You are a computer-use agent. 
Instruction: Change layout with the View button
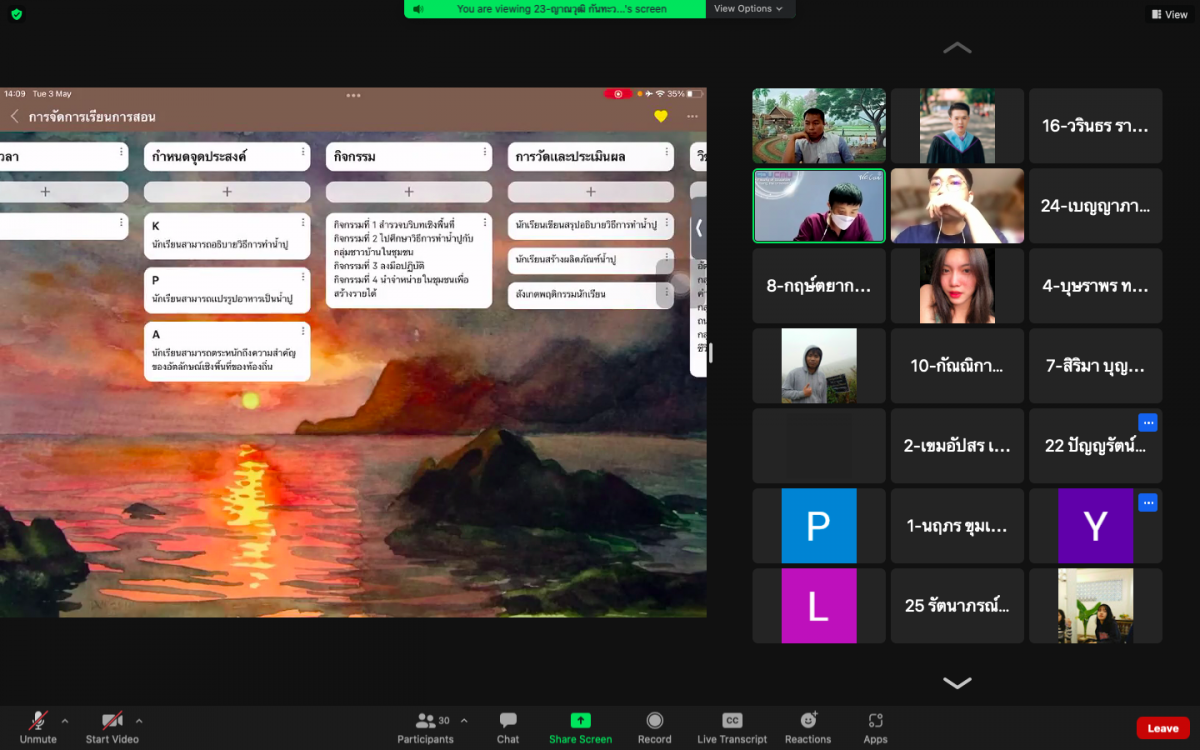1169,14
